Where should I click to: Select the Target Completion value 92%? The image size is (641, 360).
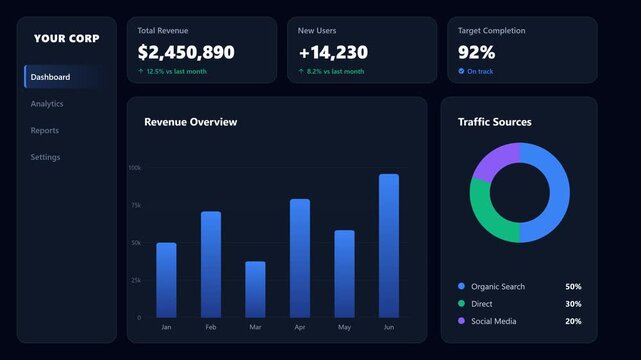click(476, 52)
